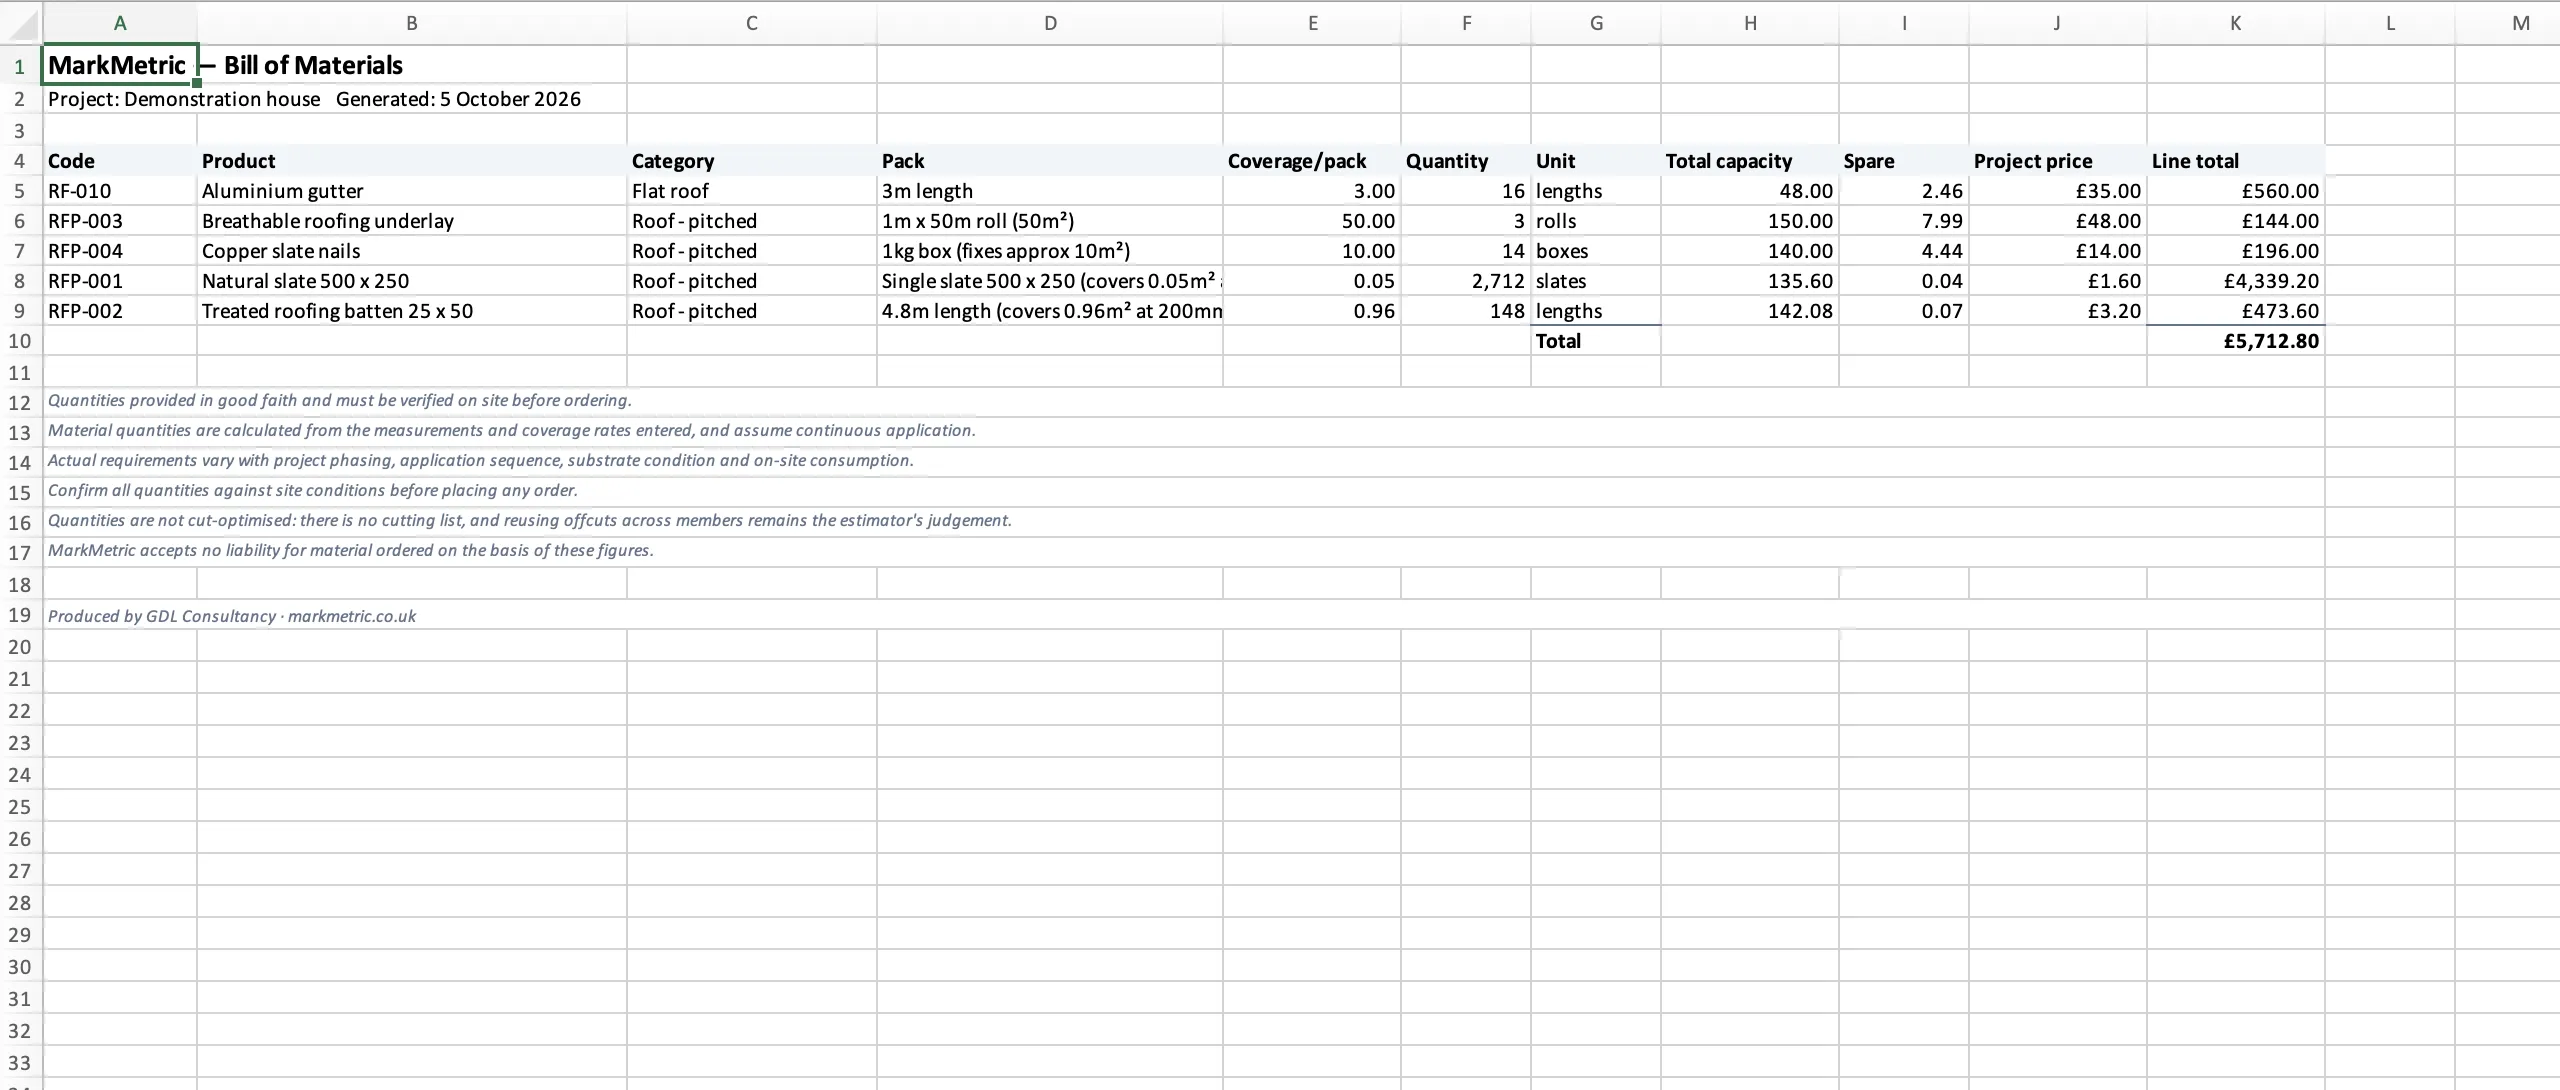This screenshot has height=1090, width=2560.
Task: Click the select-all corner of the grid
Action: pos(20,23)
